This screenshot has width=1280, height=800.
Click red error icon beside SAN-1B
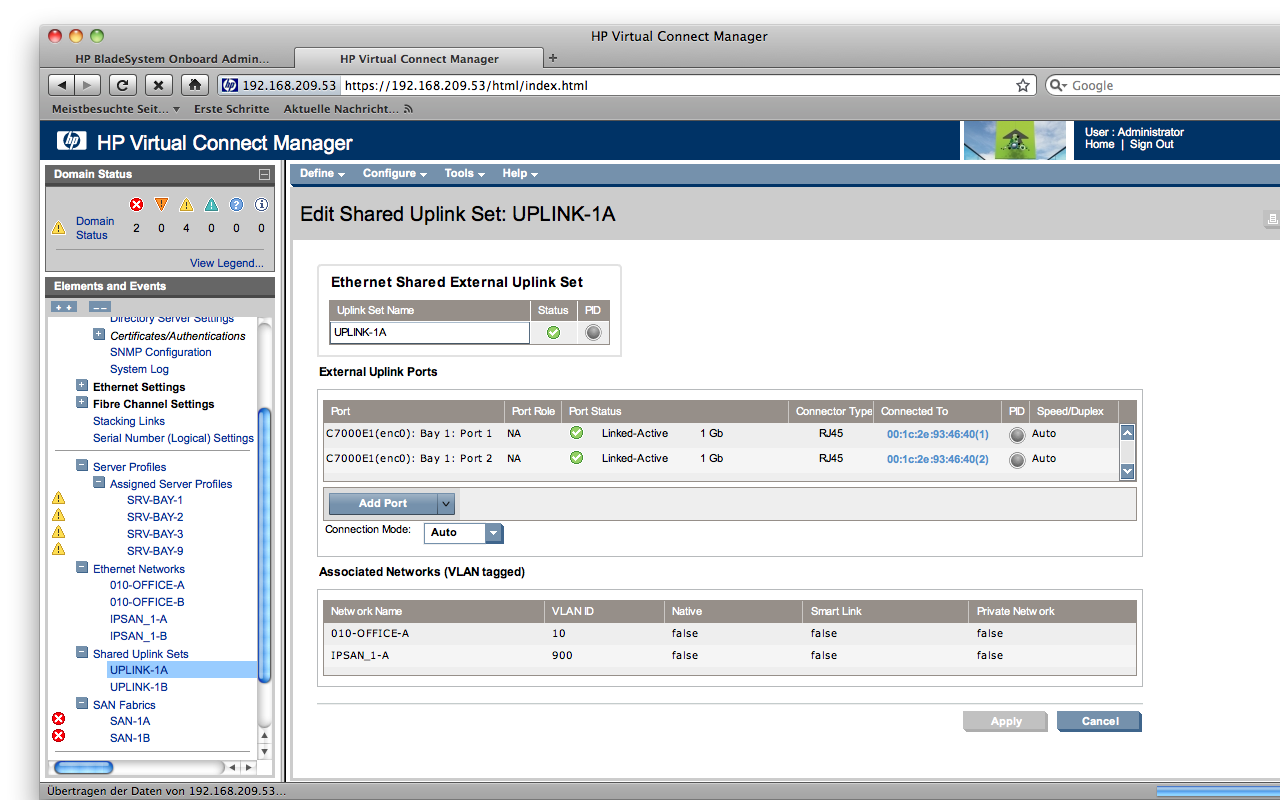click(58, 736)
